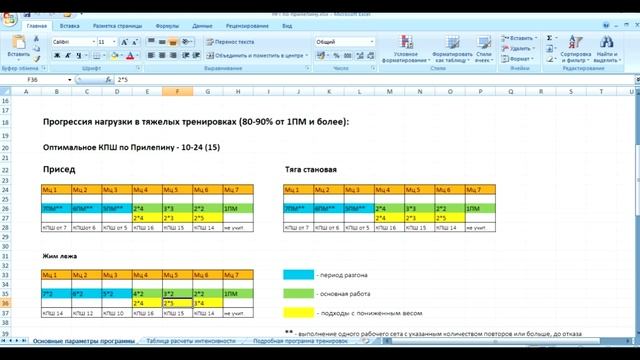Switch to the Формулы ribbon tab
640x360 pixels.
[x=167, y=26]
